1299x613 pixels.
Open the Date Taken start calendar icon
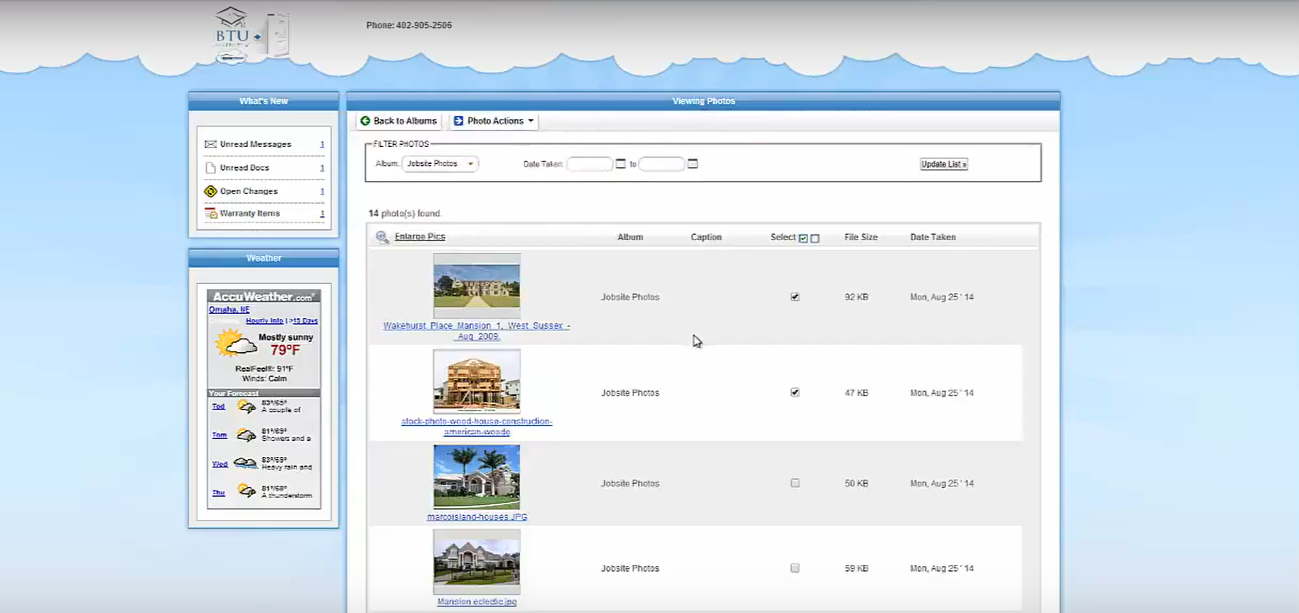[621, 164]
